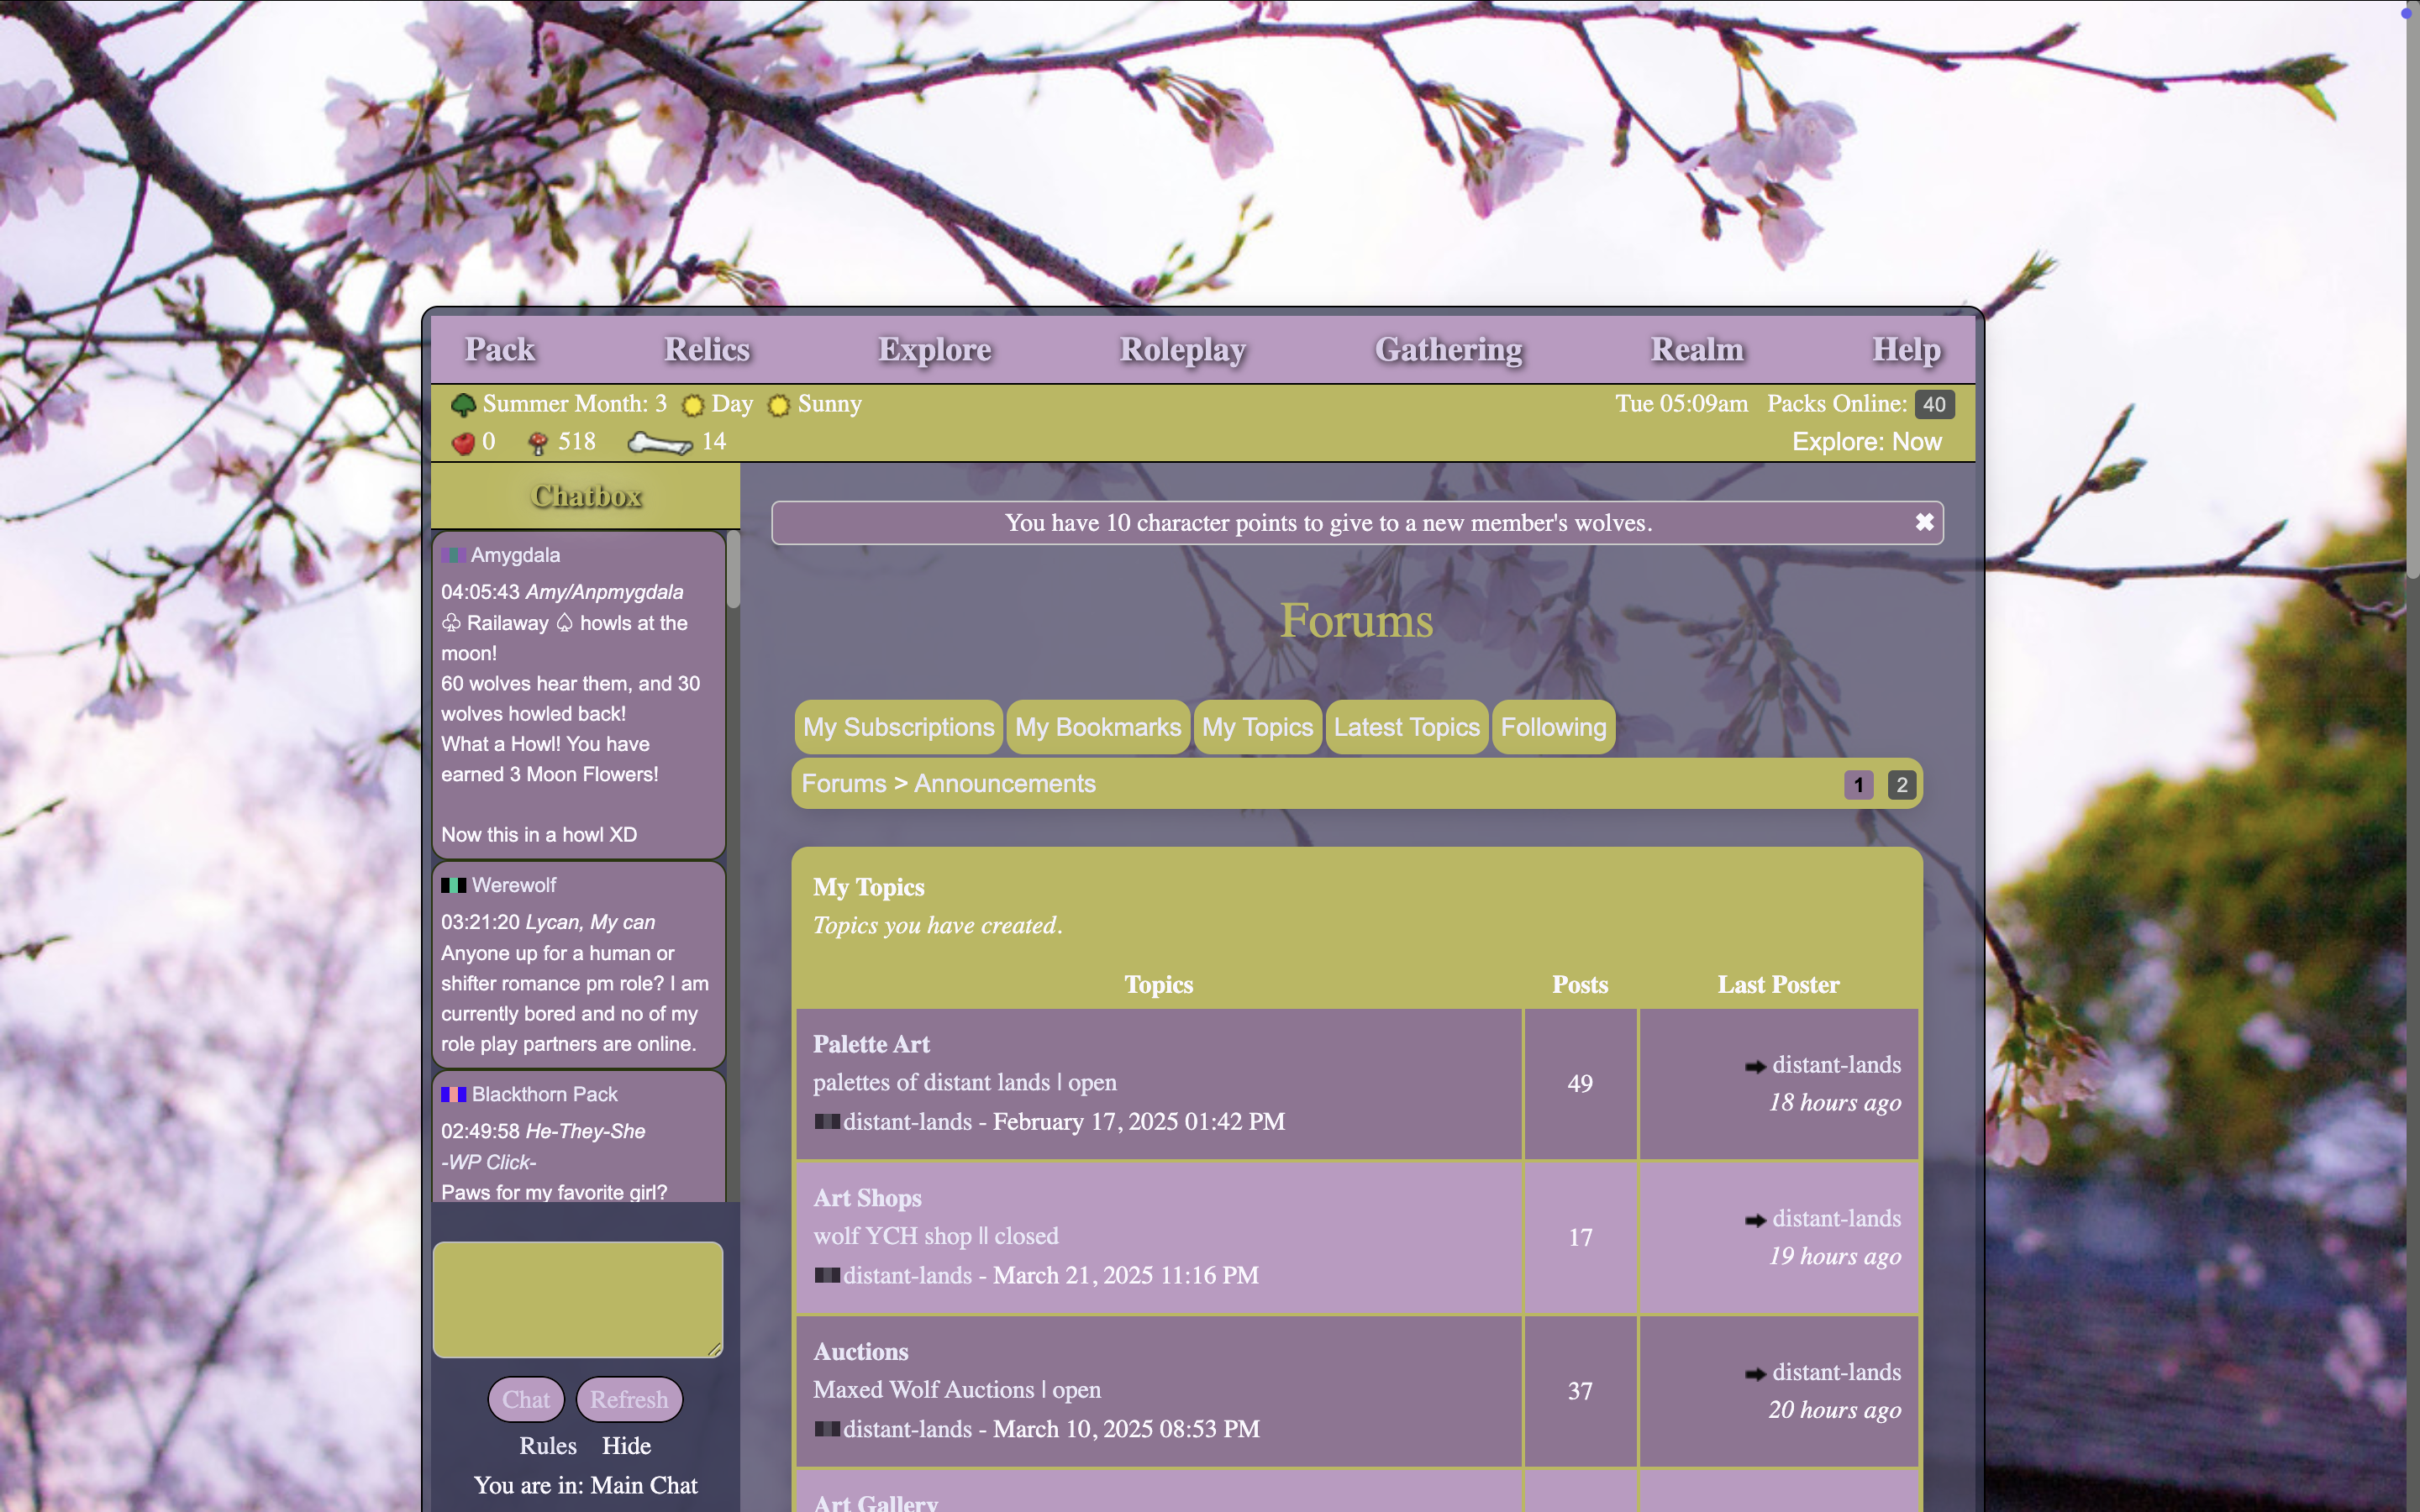Open the Art Shops forum category
The height and width of the screenshot is (1512, 2420).
click(867, 1198)
